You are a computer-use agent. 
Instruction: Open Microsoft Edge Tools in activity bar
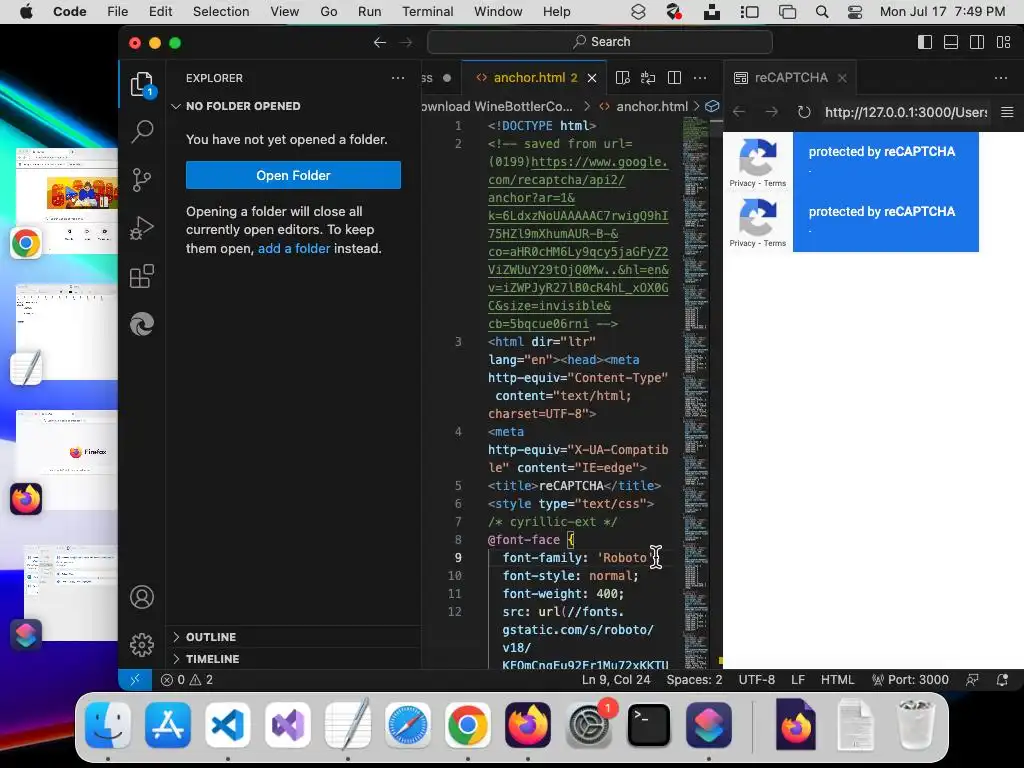pyautogui.click(x=142, y=324)
